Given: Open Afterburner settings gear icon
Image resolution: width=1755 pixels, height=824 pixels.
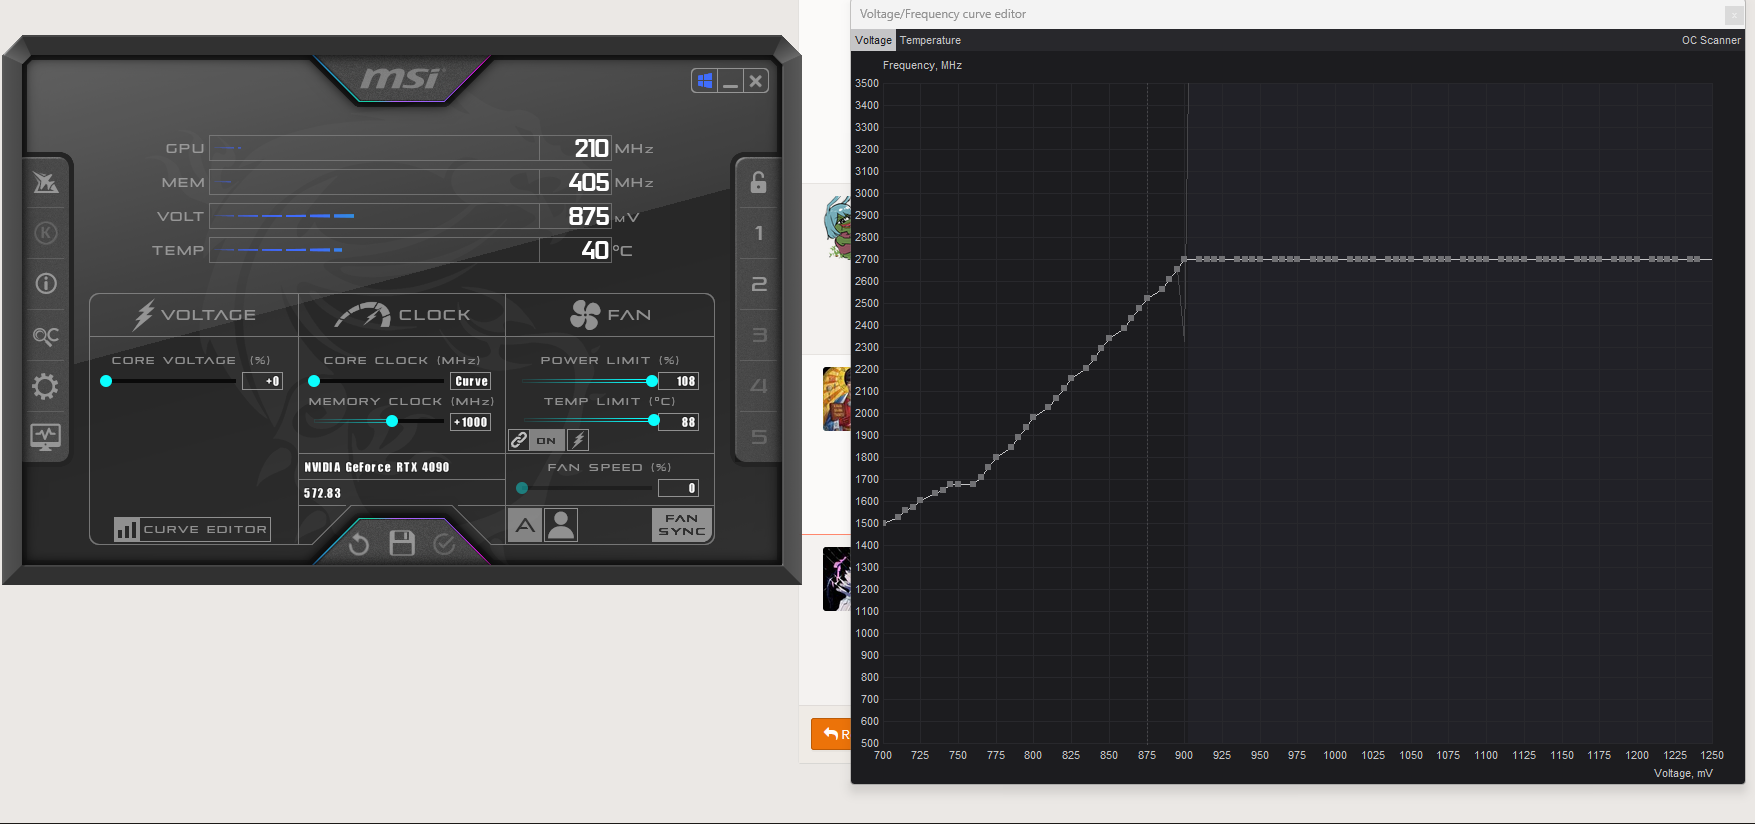Looking at the screenshot, I should [x=46, y=386].
